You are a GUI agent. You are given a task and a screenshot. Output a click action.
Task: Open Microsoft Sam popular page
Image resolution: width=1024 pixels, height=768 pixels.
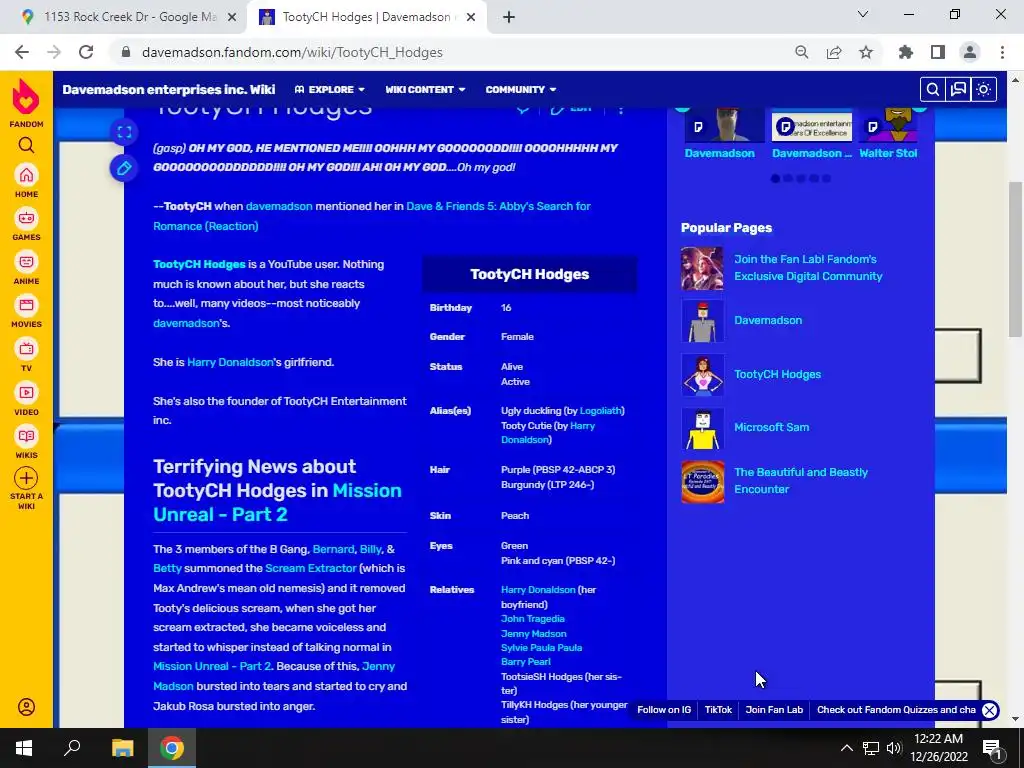tap(771, 427)
